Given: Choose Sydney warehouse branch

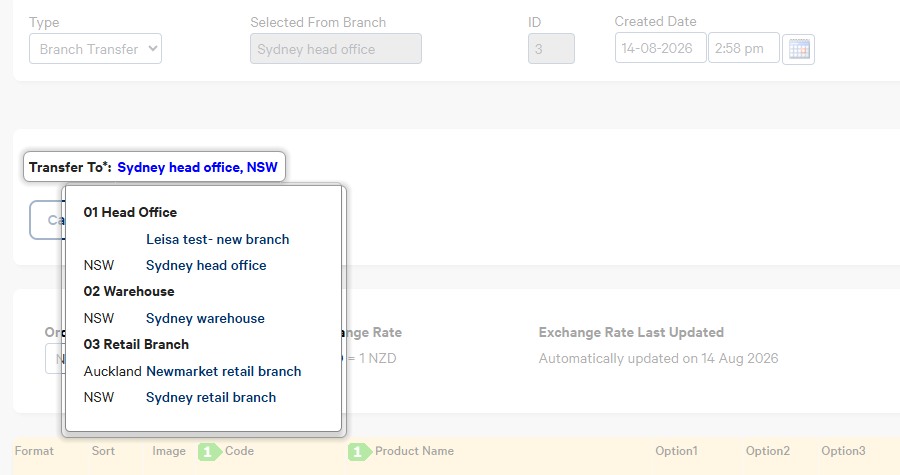Looking at the screenshot, I should point(205,318).
